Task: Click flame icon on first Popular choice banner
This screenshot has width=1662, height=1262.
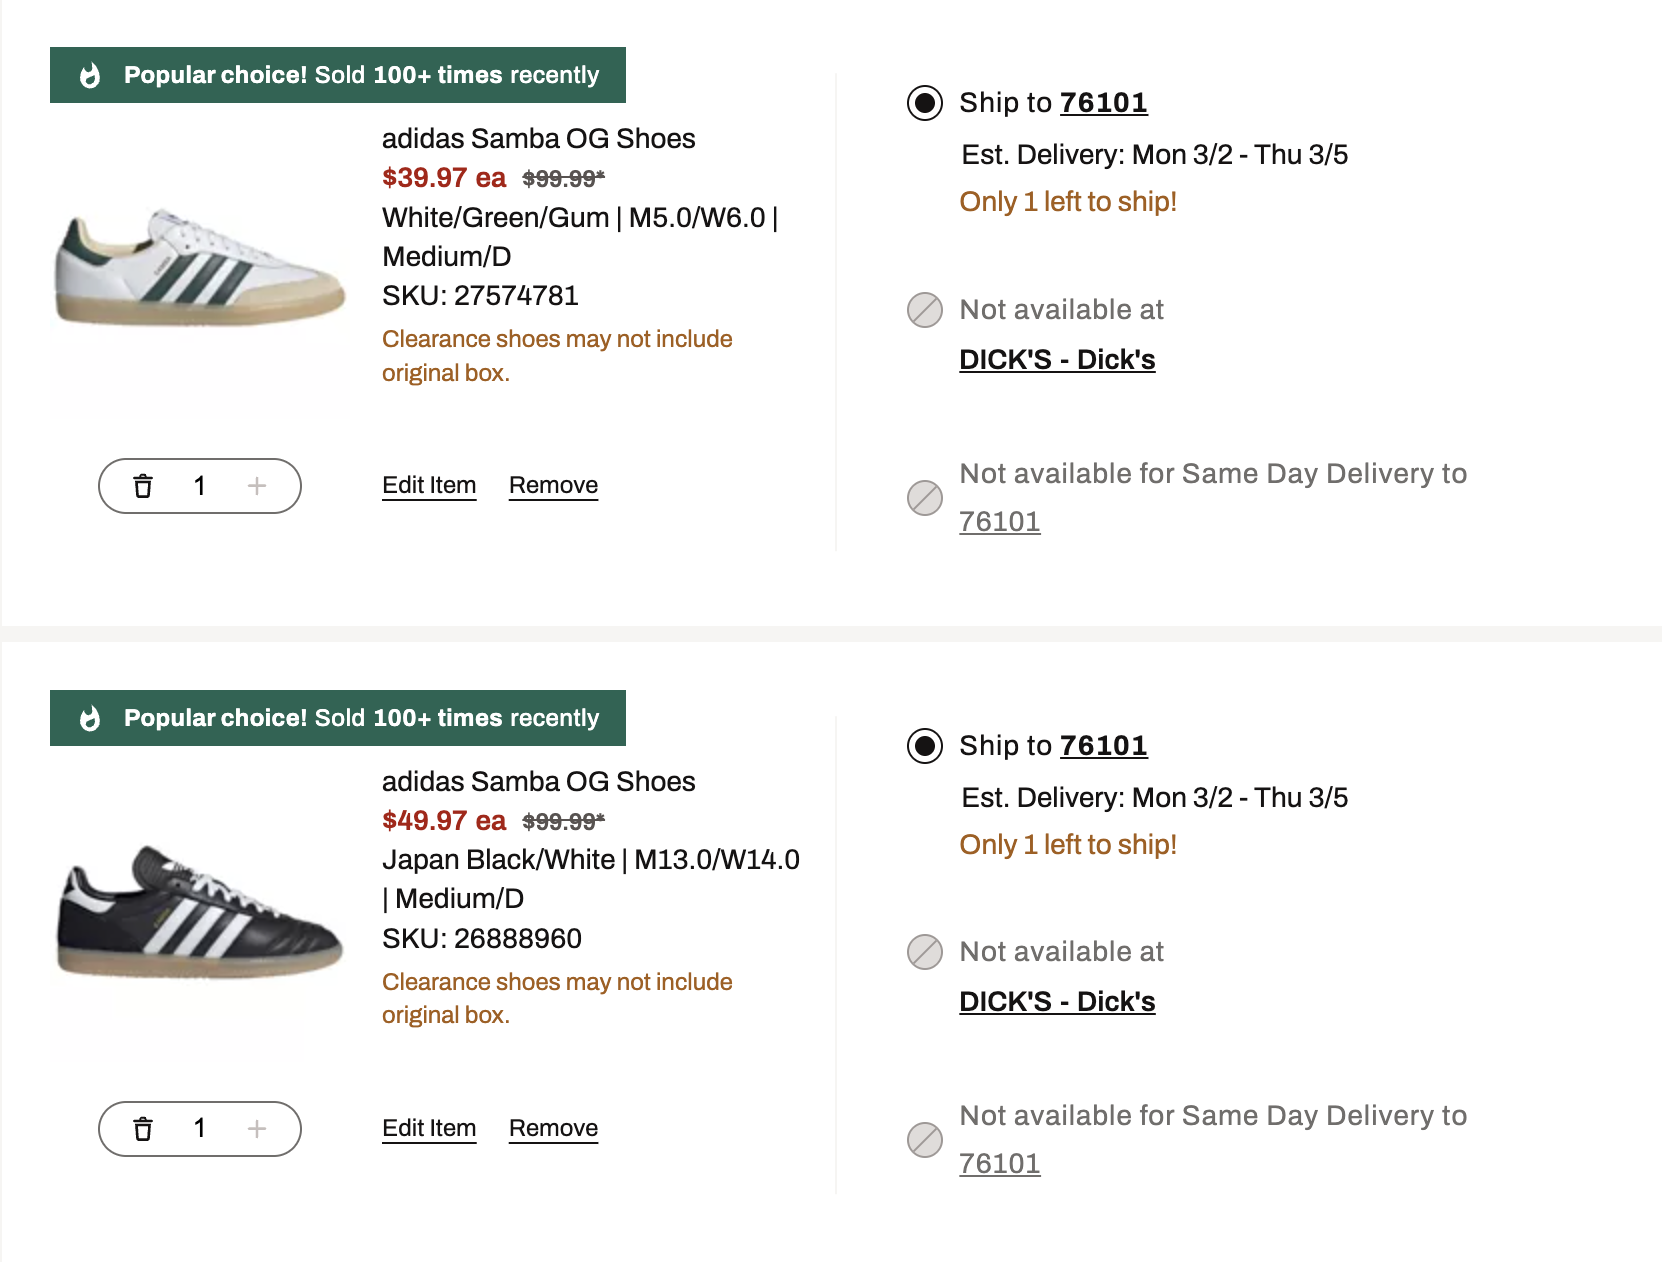Action: click(90, 75)
